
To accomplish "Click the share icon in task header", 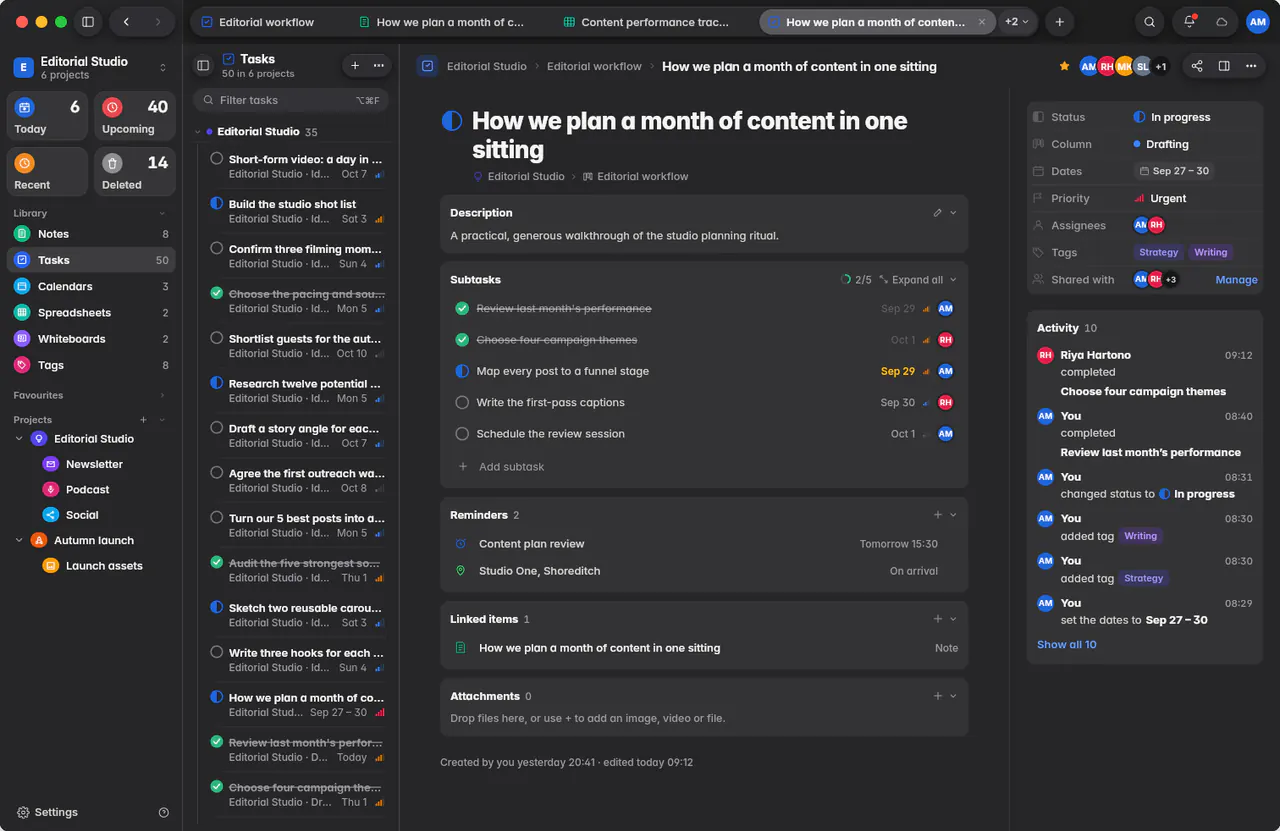I will [1197, 66].
